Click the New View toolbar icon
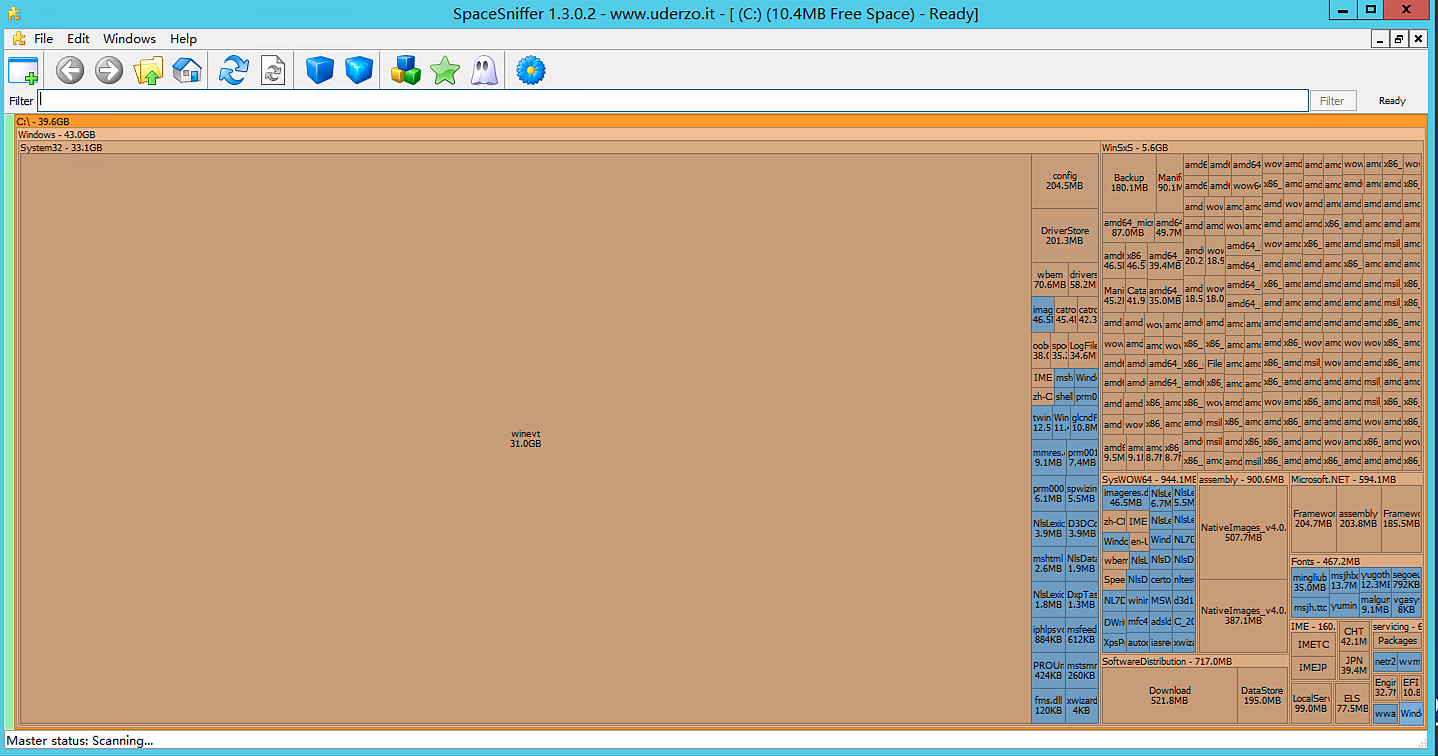The width and height of the screenshot is (1438, 756). [23, 71]
